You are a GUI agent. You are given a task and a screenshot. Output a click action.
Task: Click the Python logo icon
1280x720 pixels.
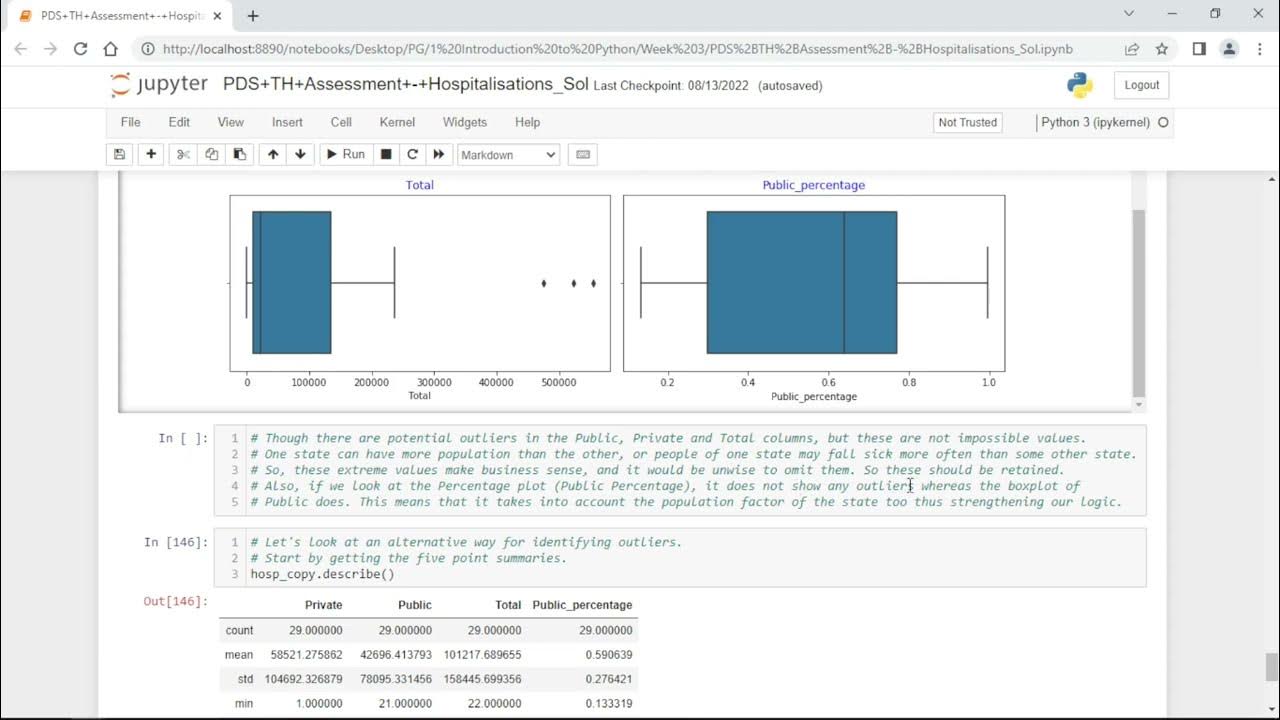(1080, 85)
